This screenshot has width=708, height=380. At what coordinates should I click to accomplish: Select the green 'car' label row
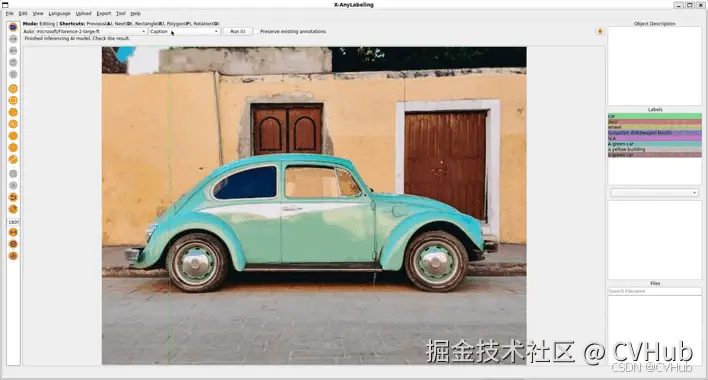[654, 116]
